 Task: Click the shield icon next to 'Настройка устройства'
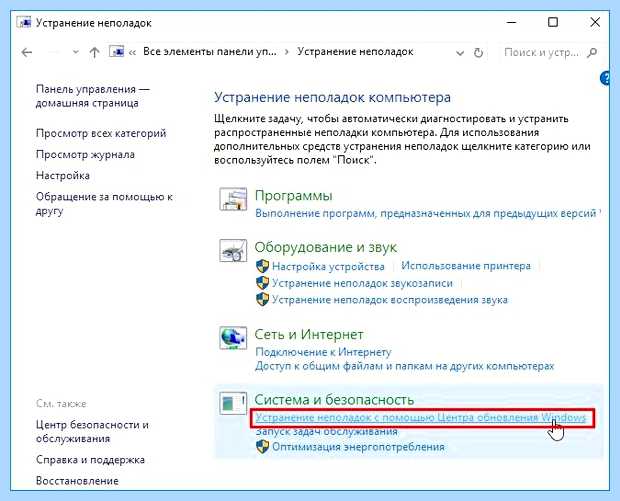(x=262, y=266)
